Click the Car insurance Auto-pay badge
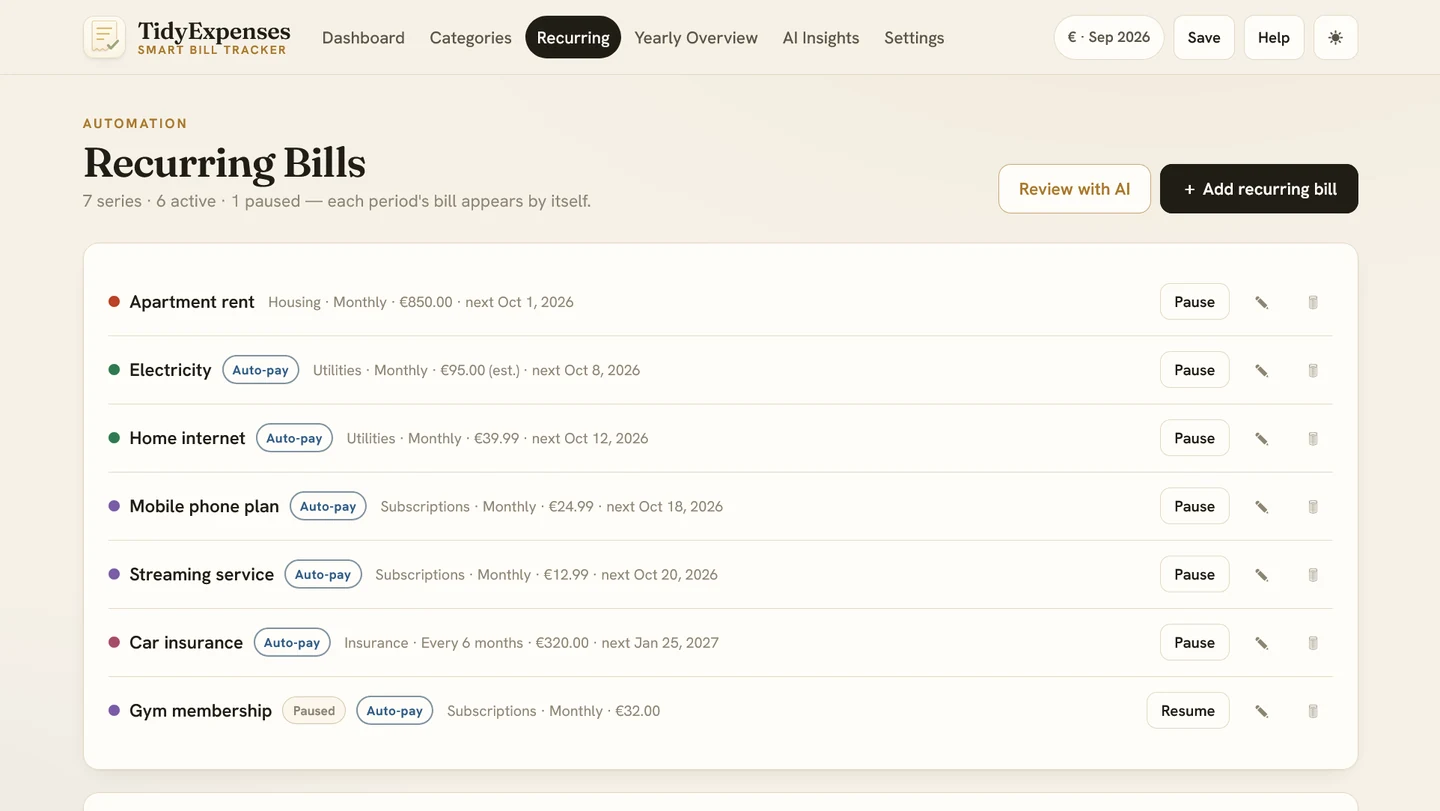The height and width of the screenshot is (811, 1440). point(292,642)
